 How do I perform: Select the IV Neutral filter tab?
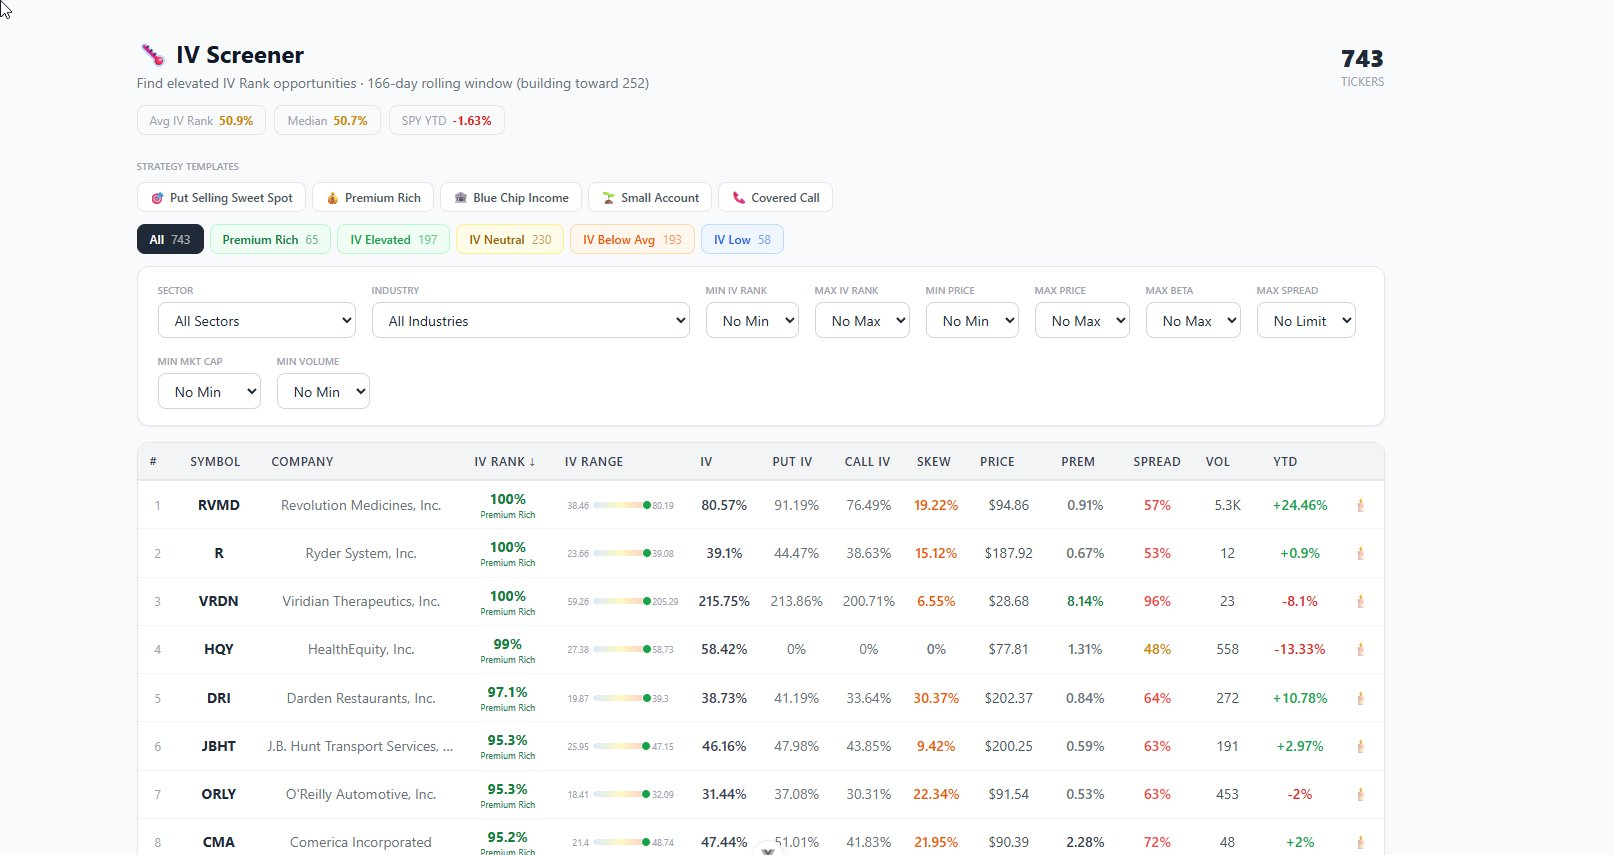[510, 239]
